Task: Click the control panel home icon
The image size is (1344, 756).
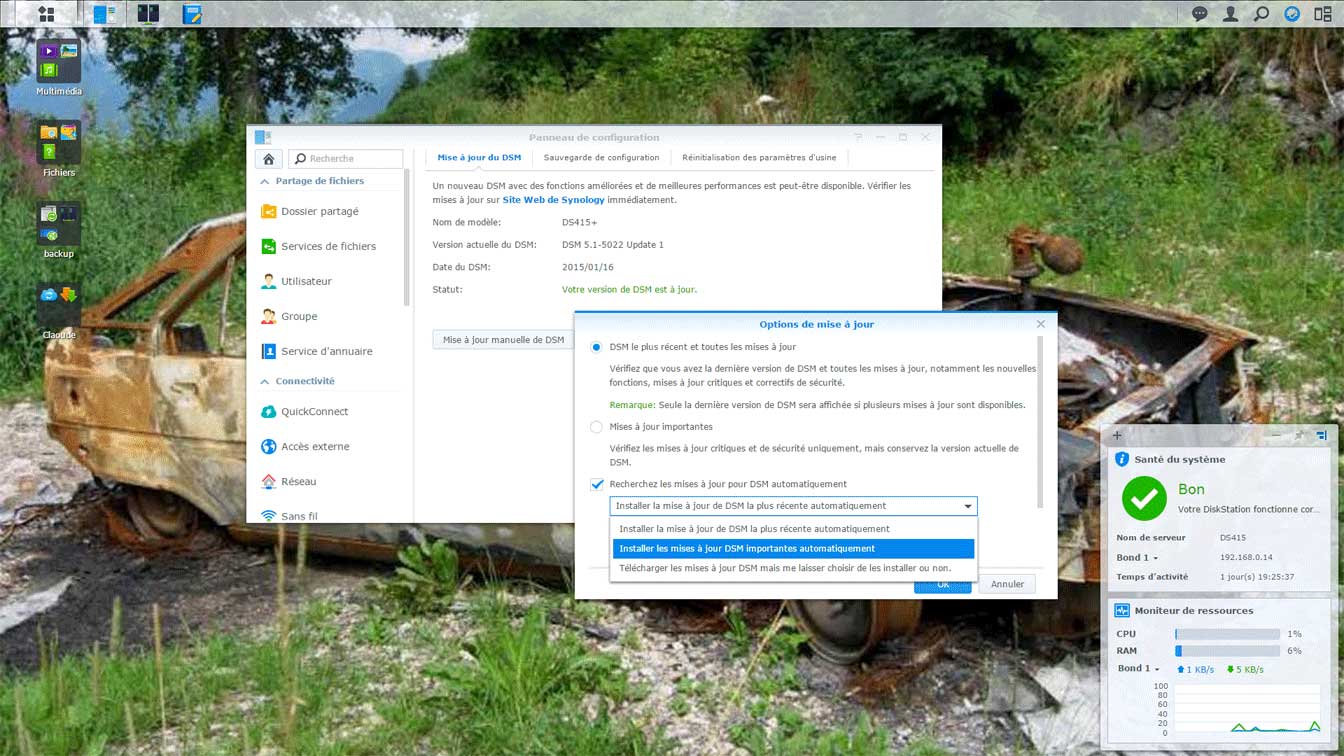Action: click(x=268, y=159)
